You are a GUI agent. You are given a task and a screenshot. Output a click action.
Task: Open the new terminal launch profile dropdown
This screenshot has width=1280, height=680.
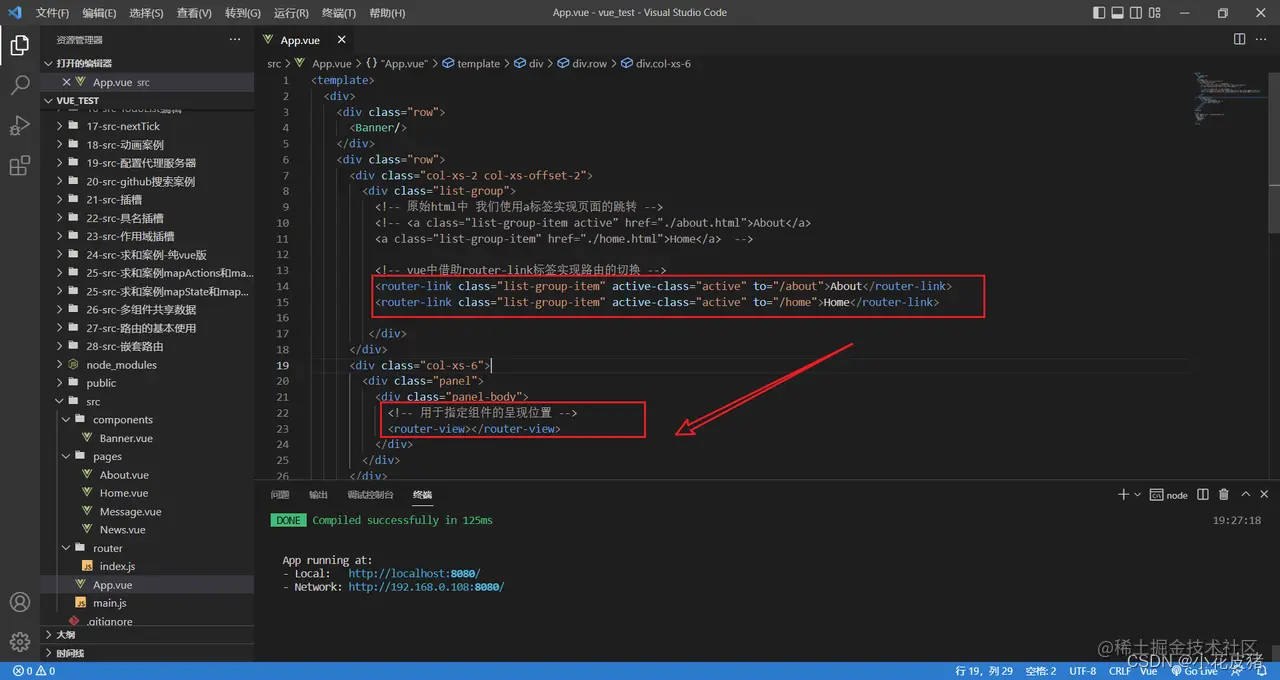1137,495
